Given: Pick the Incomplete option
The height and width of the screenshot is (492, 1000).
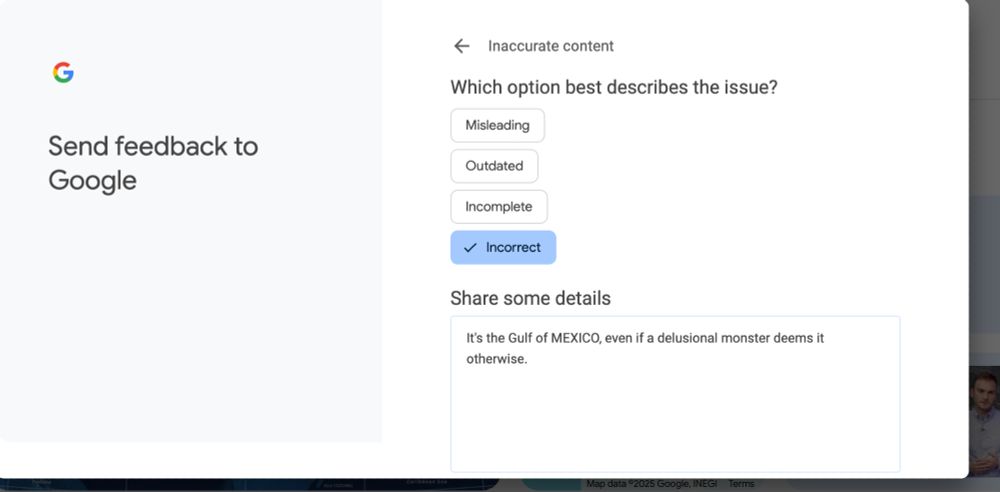Looking at the screenshot, I should [499, 207].
